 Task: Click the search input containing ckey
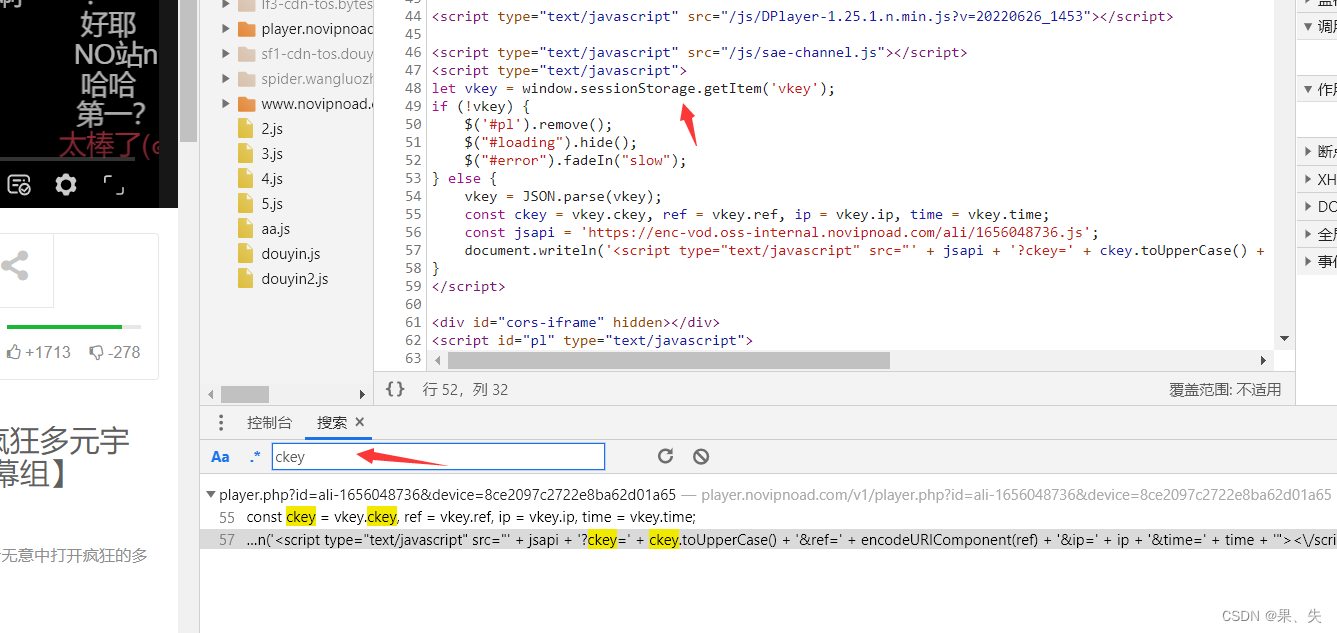pyautogui.click(x=438, y=457)
